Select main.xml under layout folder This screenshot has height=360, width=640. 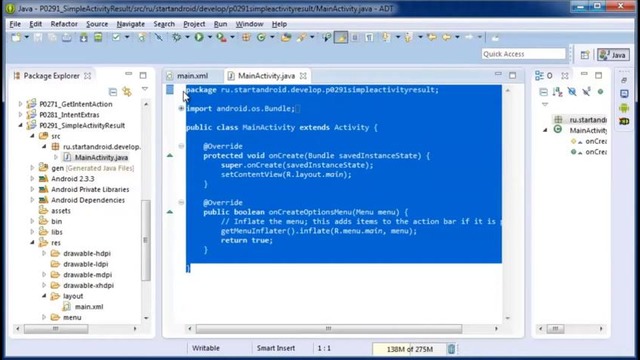[89, 307]
